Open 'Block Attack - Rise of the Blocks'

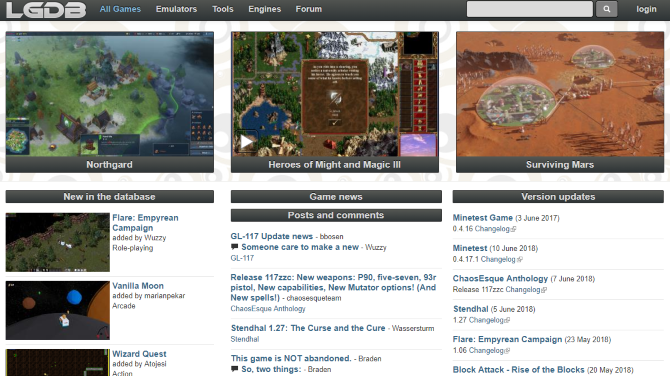(x=519, y=370)
